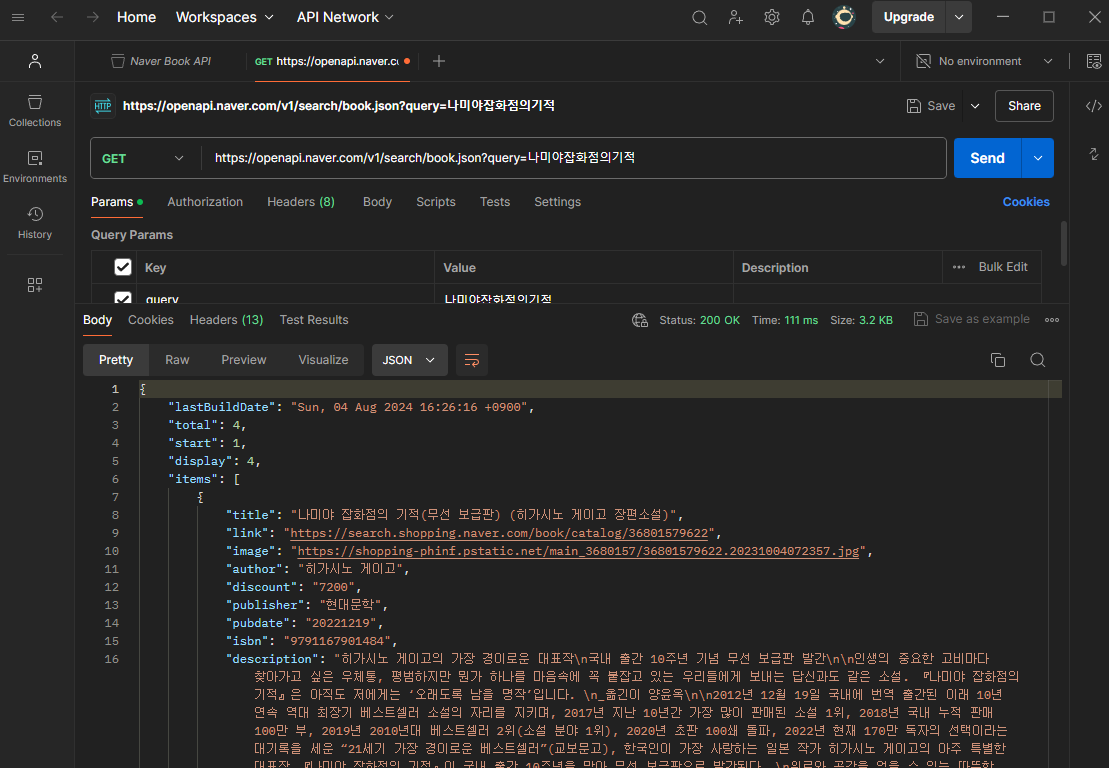
Task: Uncheck the query parameter row checkbox
Action: click(x=123, y=298)
